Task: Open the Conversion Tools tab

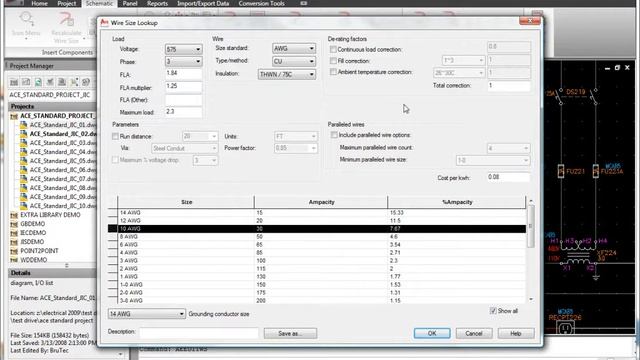Action: tap(261, 3)
